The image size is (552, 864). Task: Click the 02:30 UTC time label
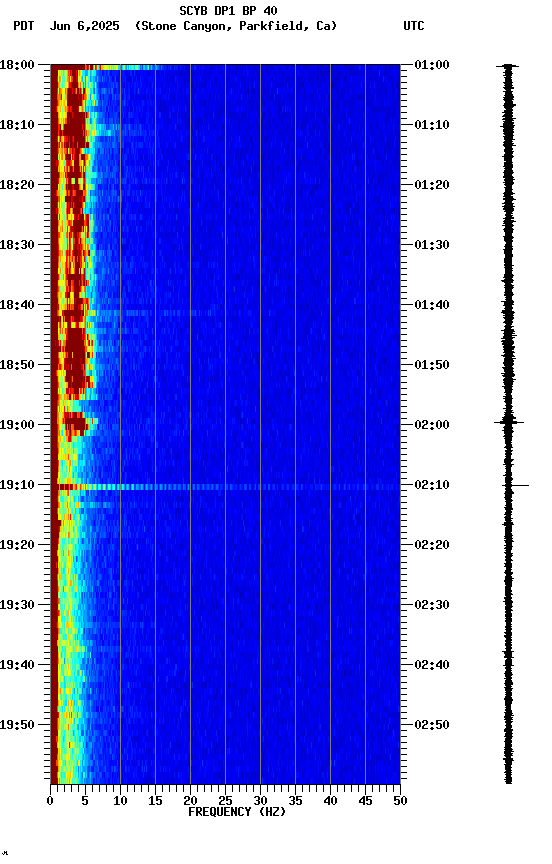coord(432,605)
